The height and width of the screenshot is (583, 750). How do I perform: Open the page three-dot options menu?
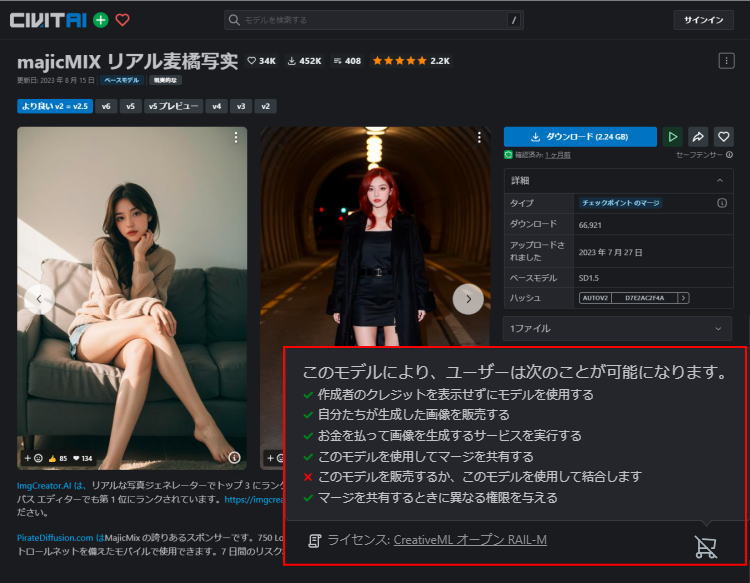click(726, 61)
